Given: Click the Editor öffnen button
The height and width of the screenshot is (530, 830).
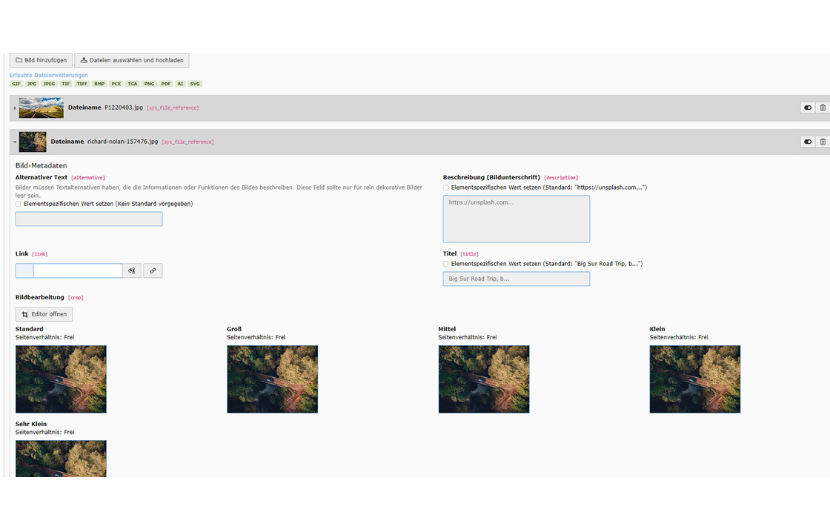Looking at the screenshot, I should [x=44, y=315].
